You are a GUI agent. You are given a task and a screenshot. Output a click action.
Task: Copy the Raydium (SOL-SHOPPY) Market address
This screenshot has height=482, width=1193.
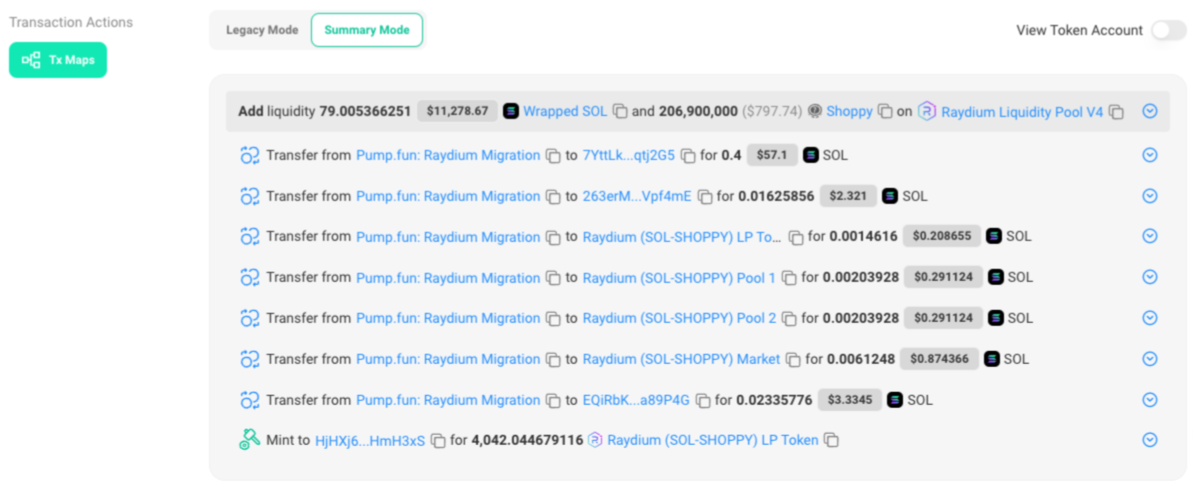[x=793, y=359]
